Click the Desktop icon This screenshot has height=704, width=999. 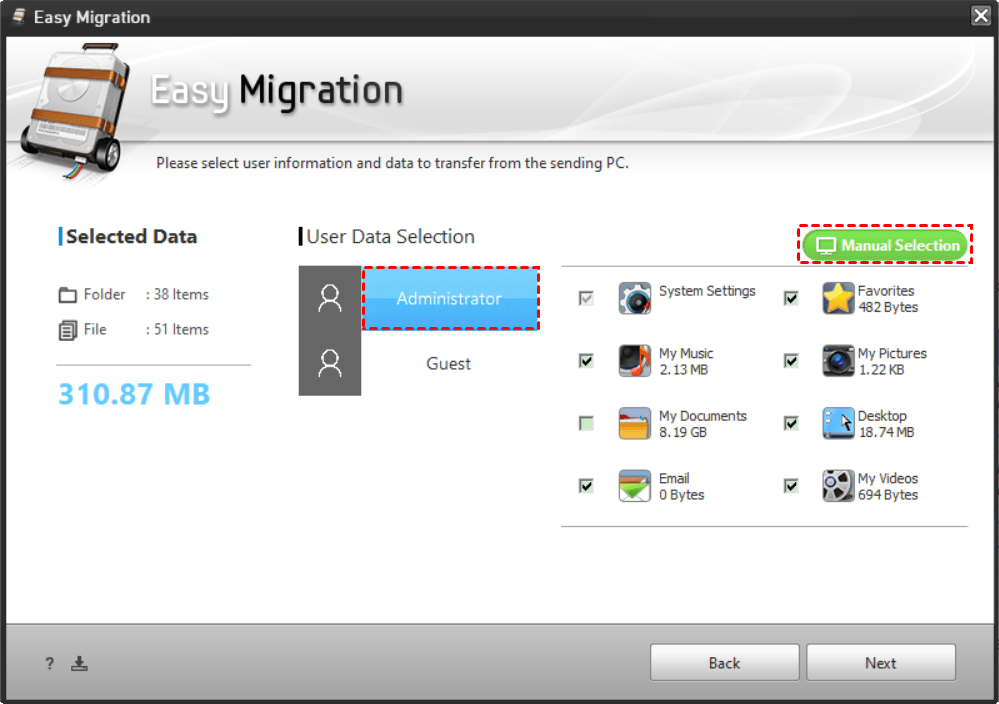pos(838,424)
